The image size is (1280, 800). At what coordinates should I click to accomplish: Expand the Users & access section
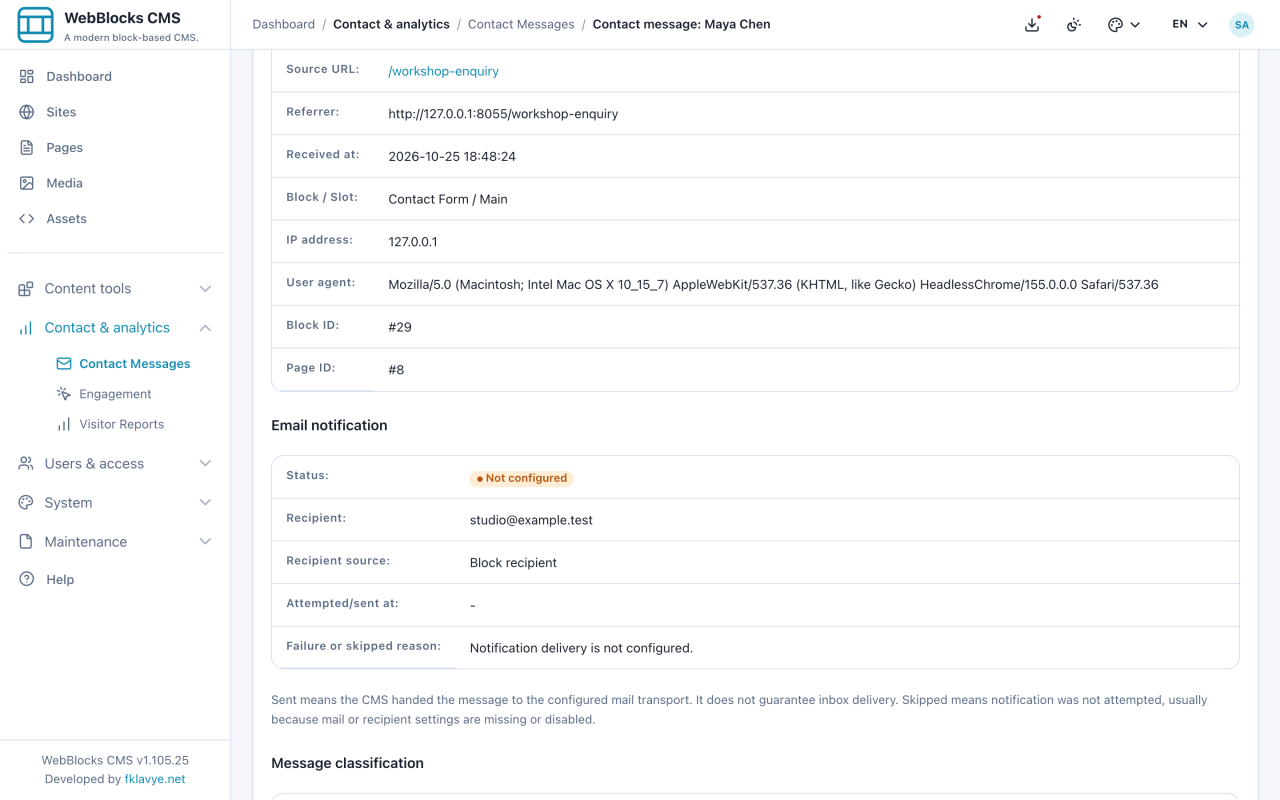coord(115,464)
